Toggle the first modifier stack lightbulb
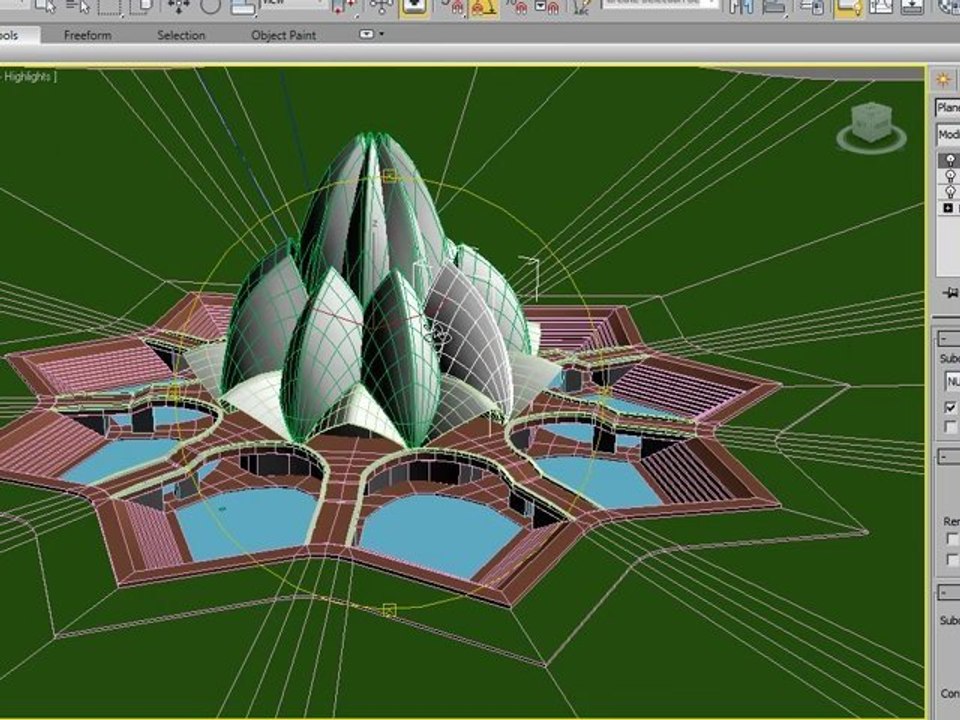 [x=950, y=160]
